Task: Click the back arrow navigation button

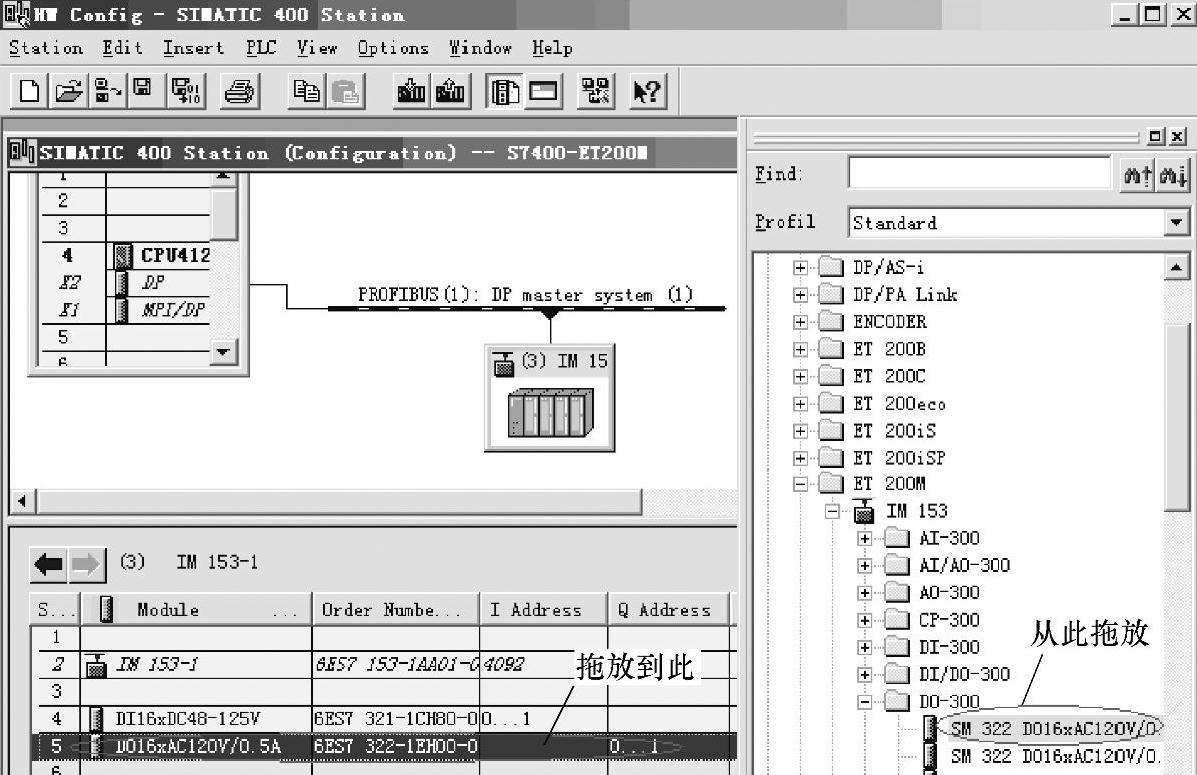Action: coord(49,564)
